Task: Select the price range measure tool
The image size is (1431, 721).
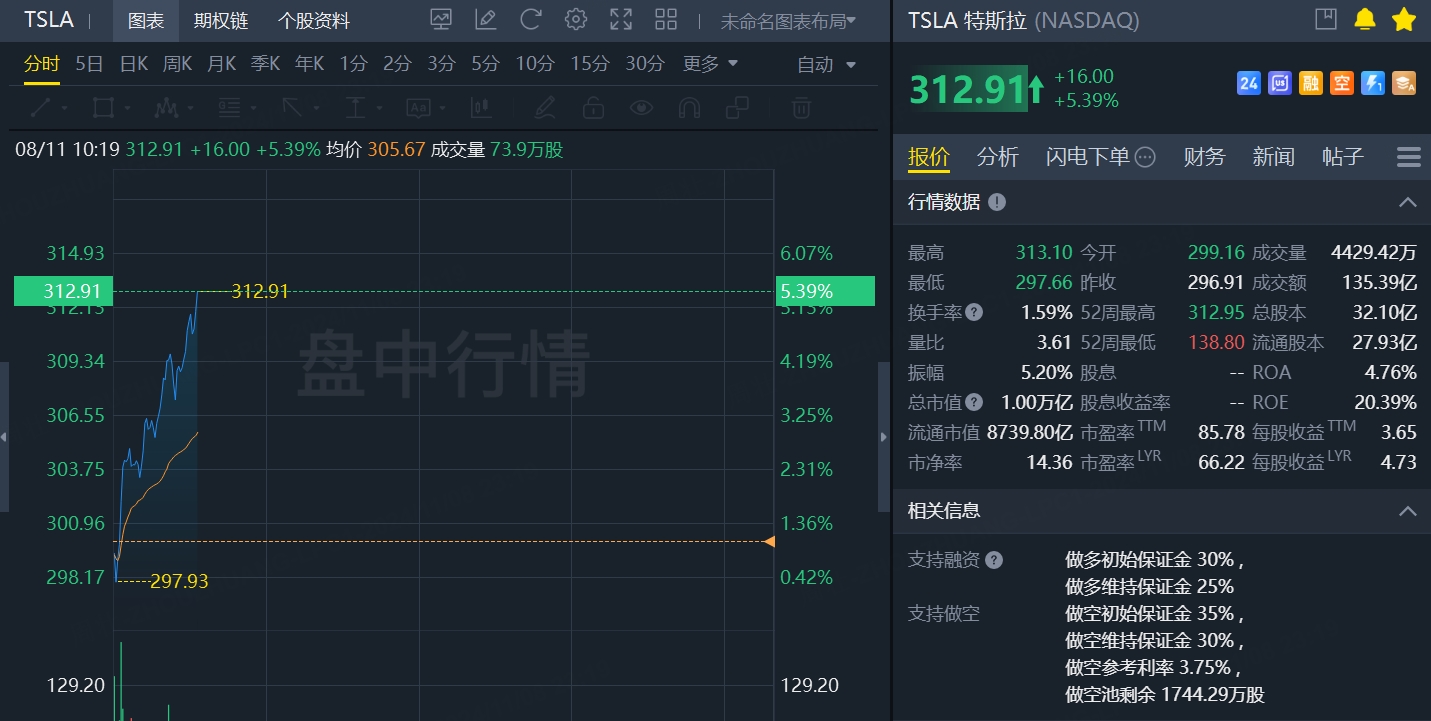Action: [355, 107]
